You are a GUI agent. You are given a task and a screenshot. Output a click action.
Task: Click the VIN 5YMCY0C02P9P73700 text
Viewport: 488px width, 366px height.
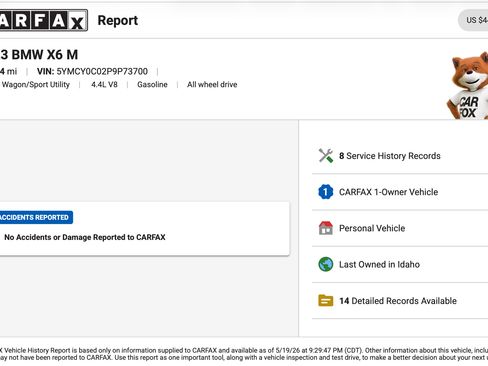(x=92, y=71)
